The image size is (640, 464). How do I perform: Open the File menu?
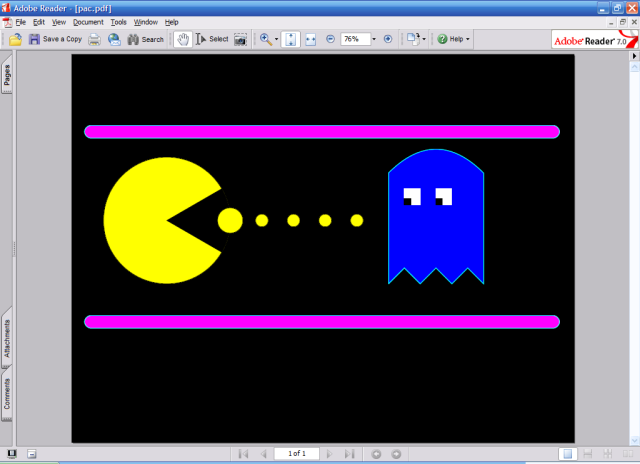20,22
